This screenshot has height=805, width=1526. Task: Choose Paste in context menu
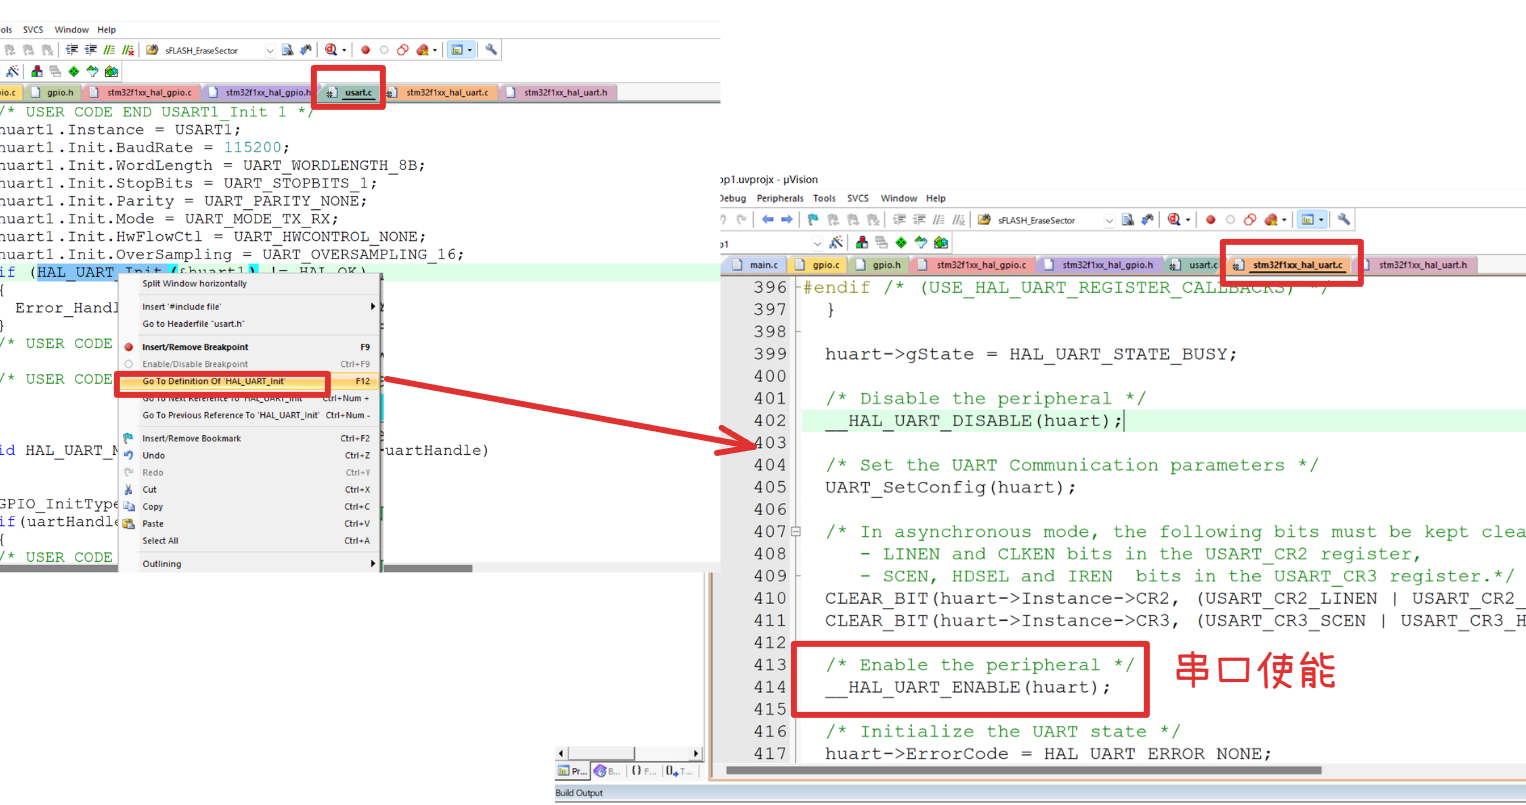click(x=248, y=524)
